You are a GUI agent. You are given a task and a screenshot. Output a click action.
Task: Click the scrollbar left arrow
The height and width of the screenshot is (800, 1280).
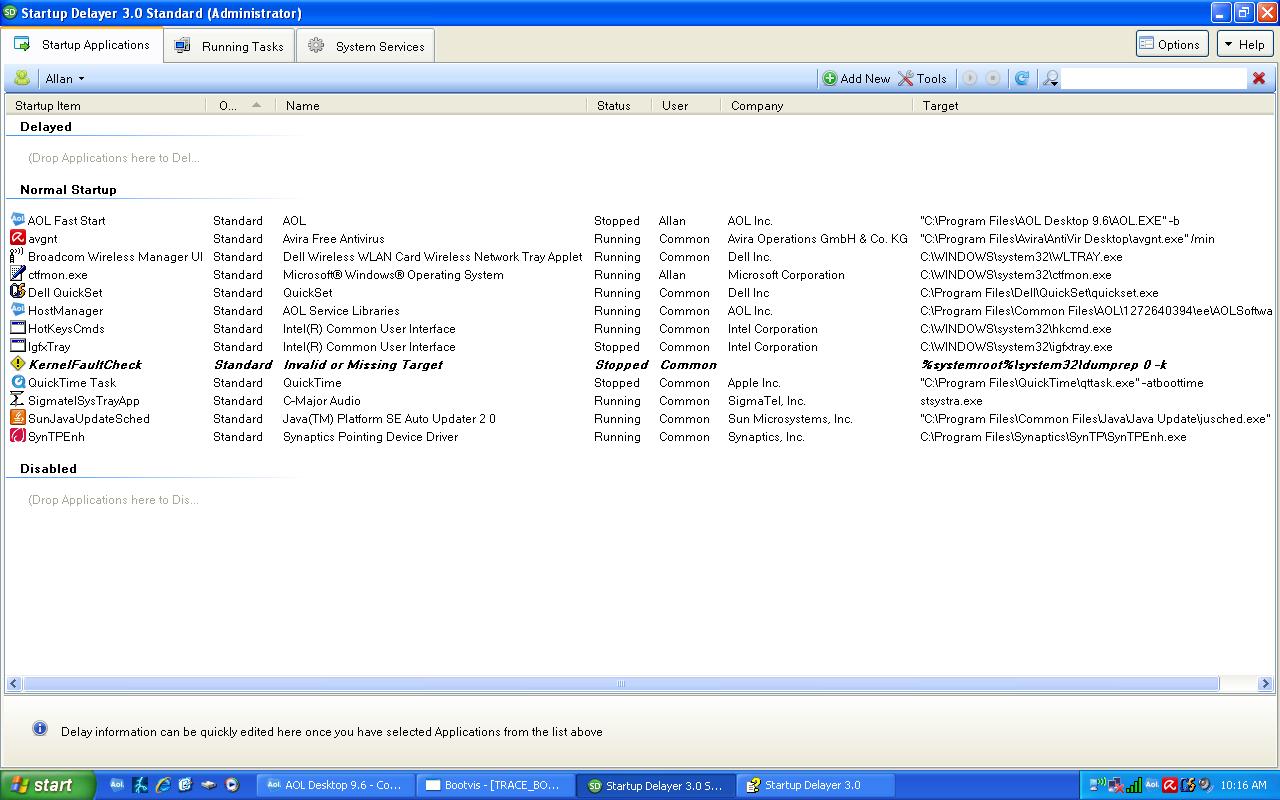tap(14, 684)
